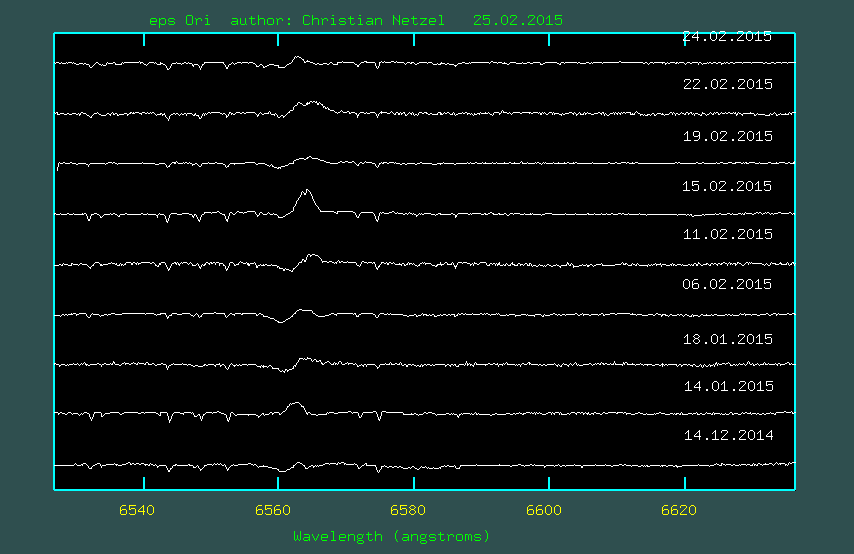The height and width of the screenshot is (554, 854).
Task: Select the 15.02.2015 date label
Action: click(x=727, y=187)
